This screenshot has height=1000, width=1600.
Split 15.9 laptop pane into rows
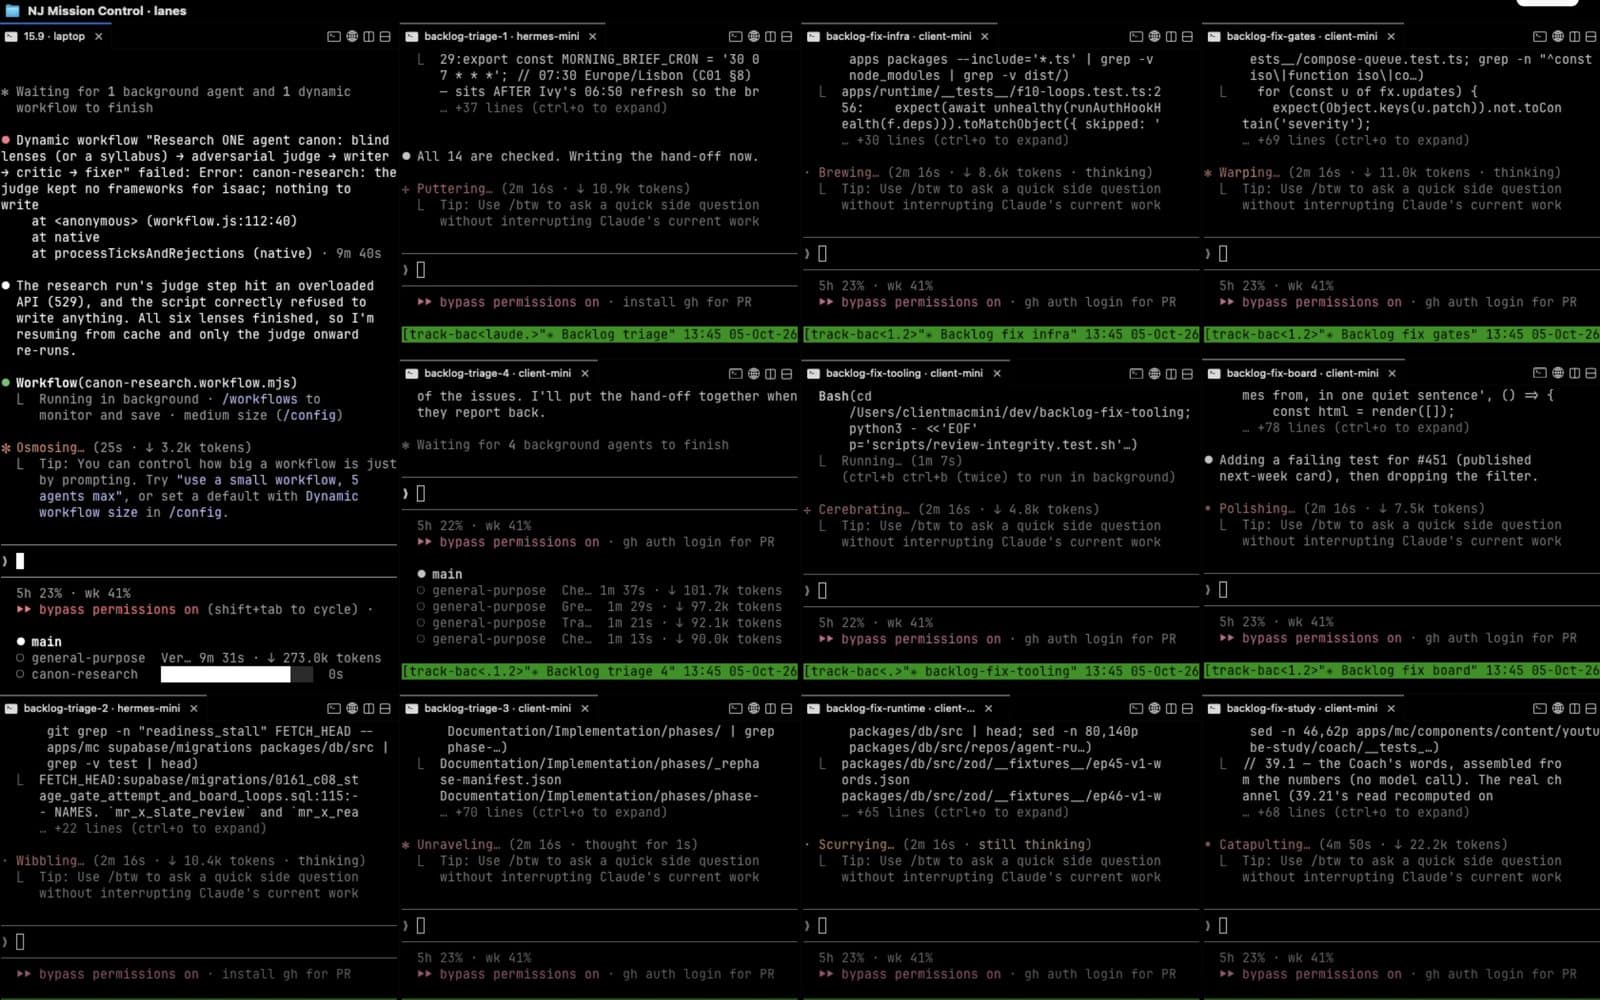(385, 36)
